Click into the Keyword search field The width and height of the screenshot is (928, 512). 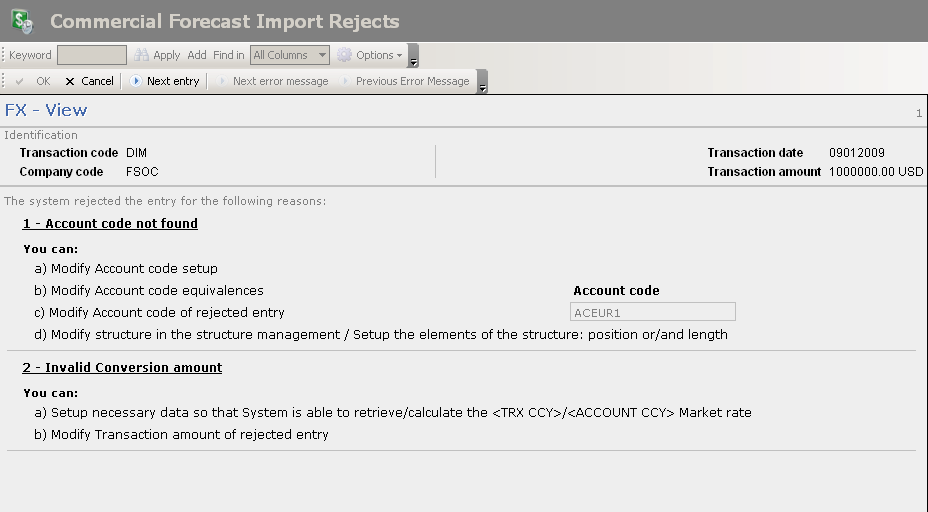92,55
